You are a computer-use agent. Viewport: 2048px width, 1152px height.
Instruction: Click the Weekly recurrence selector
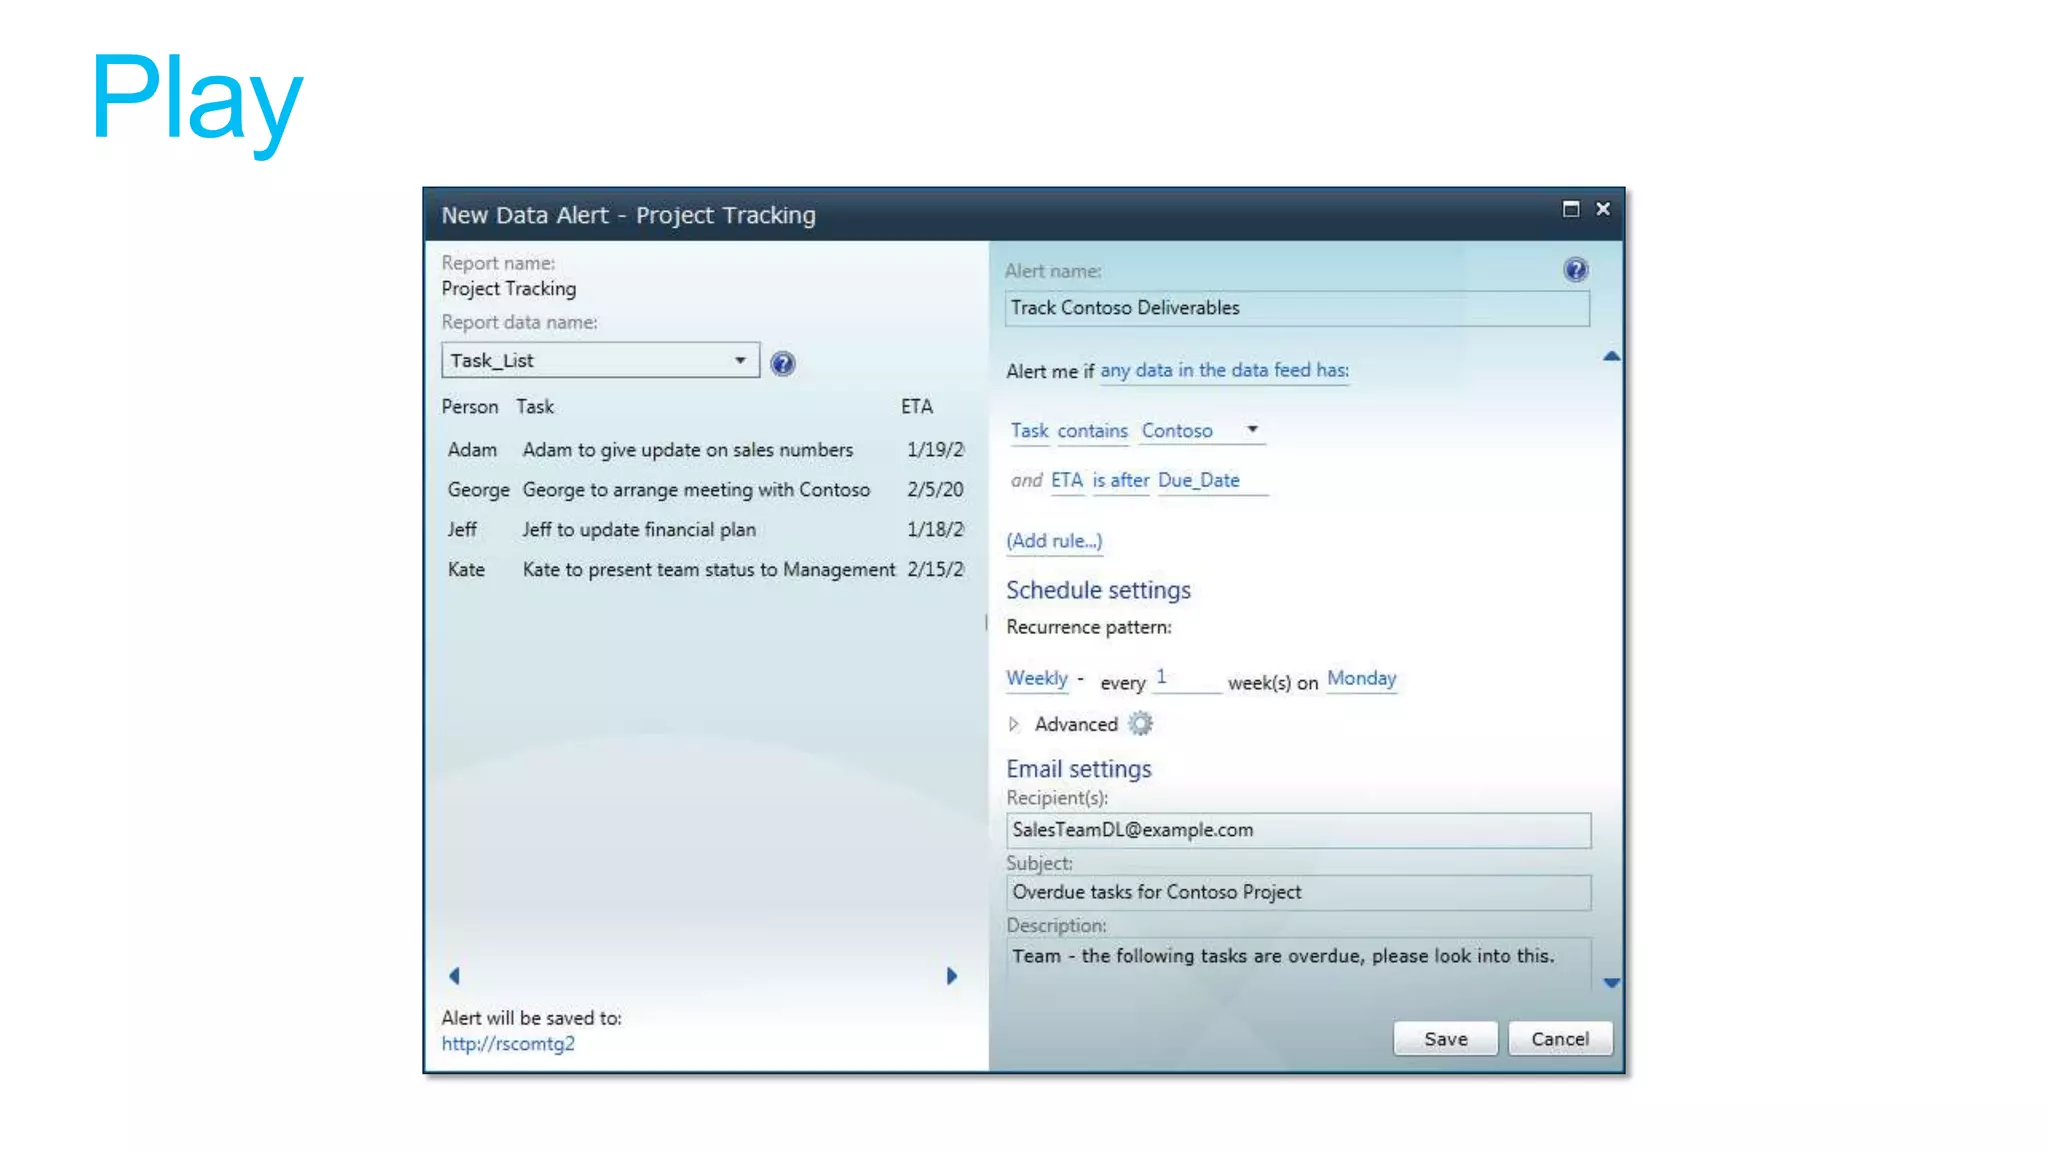click(1036, 679)
